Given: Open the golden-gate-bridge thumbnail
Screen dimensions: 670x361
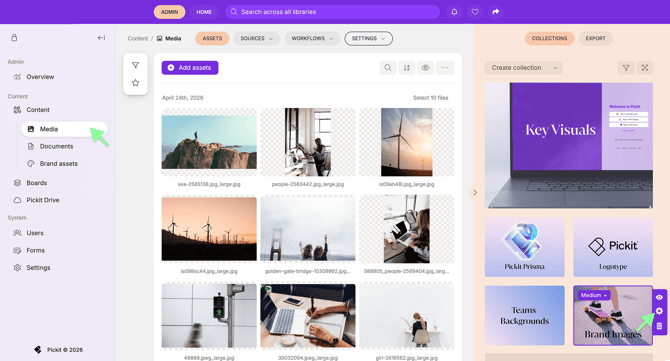Looking at the screenshot, I should [308, 229].
